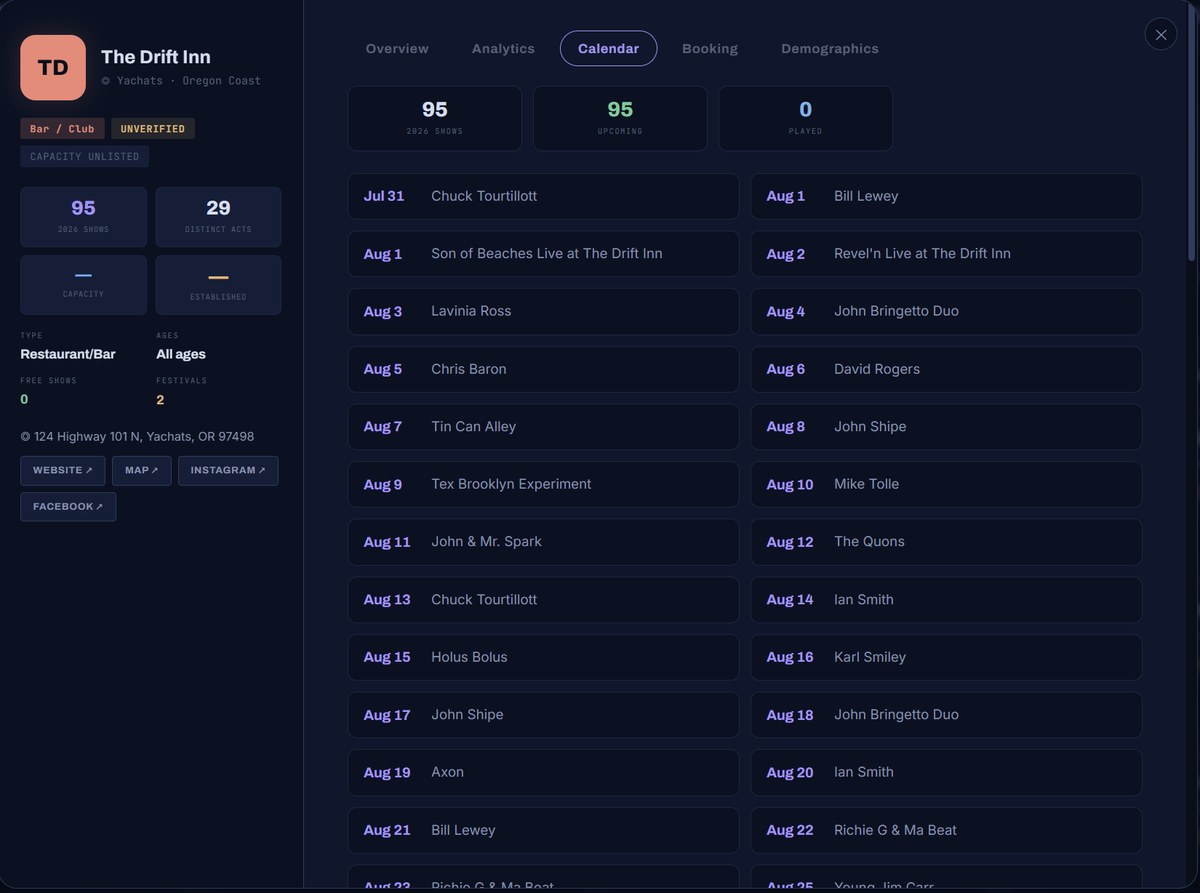1200x893 pixels.
Task: Open Aug 22 Richie G & Ma Beat show
Action: coord(946,830)
